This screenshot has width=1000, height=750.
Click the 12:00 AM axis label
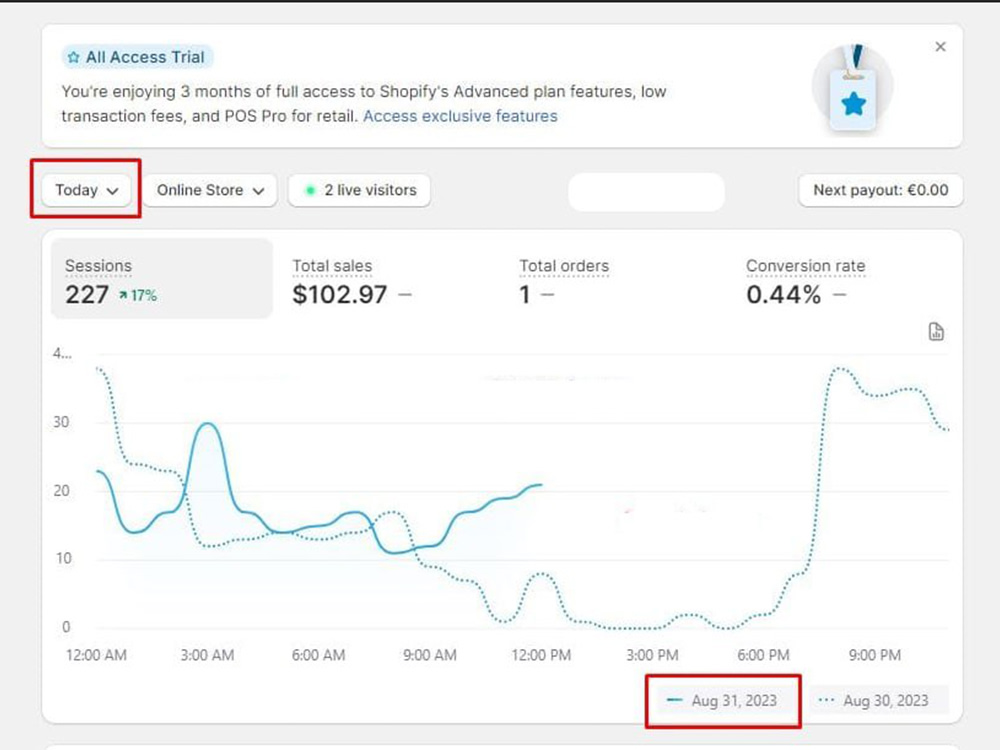(96, 655)
